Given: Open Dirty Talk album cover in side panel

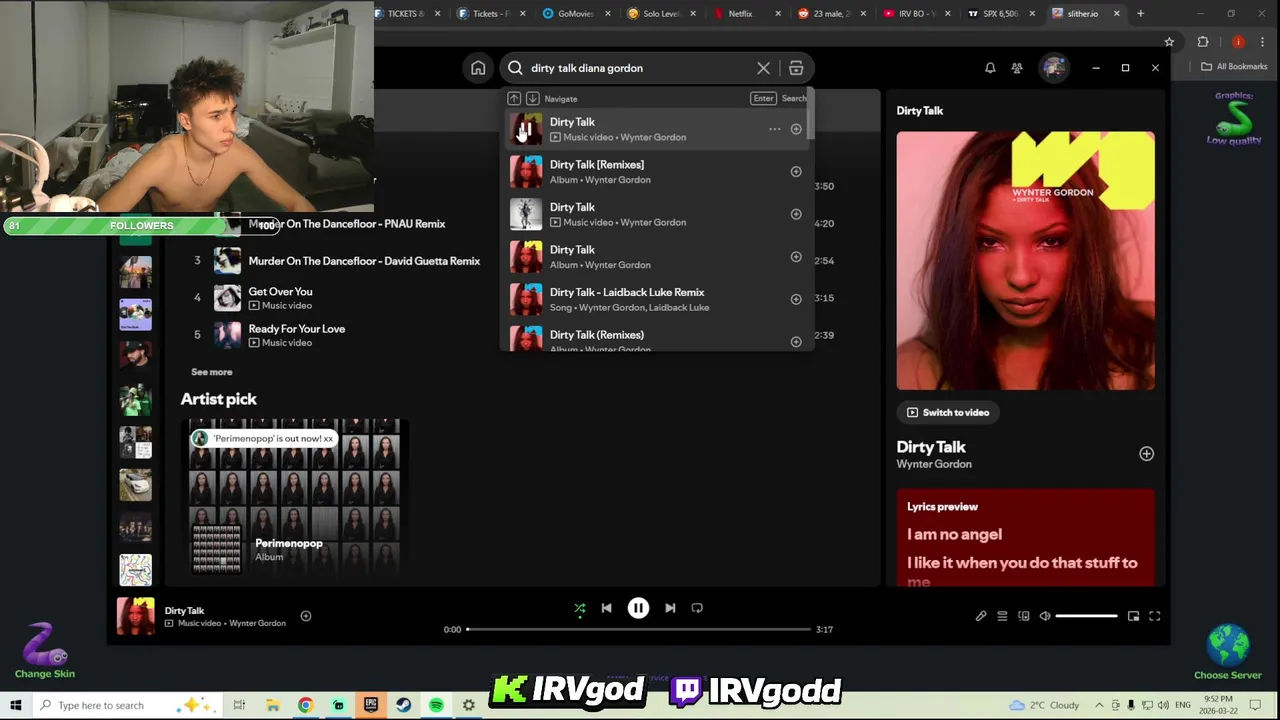Looking at the screenshot, I should 1026,261.
